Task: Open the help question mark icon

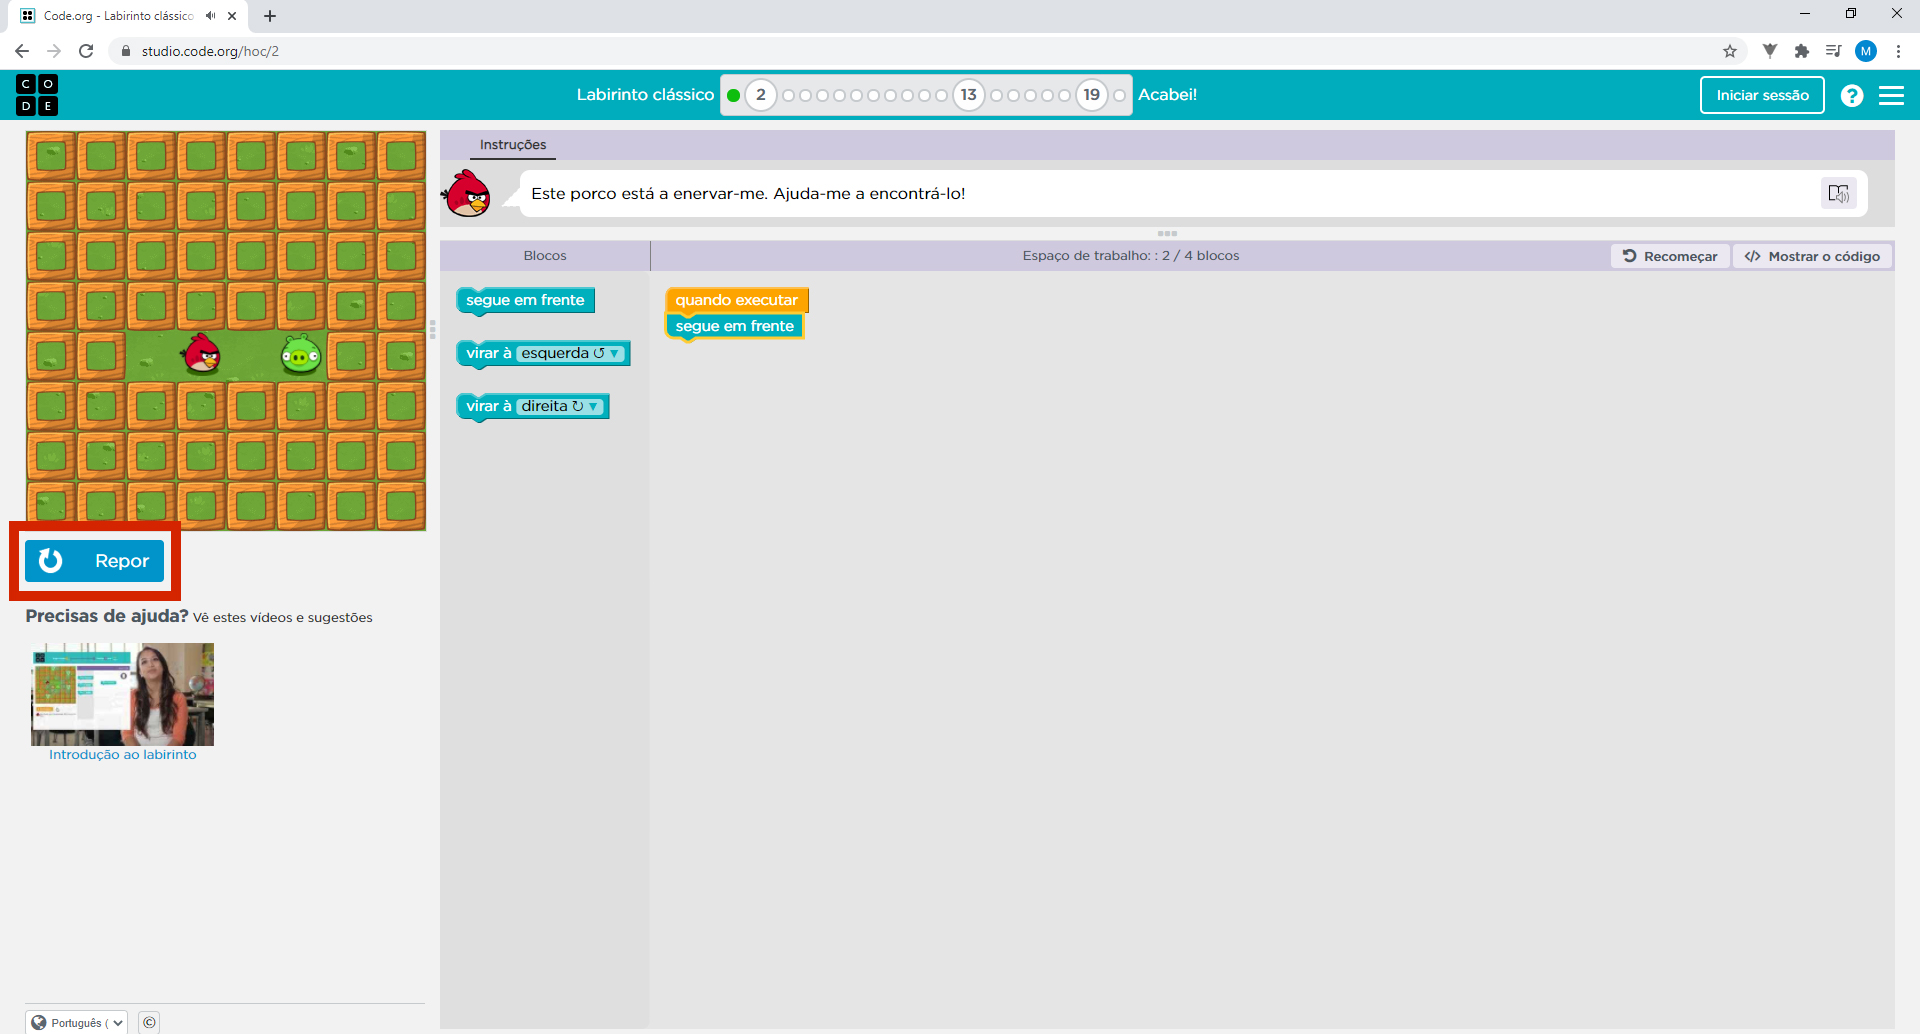Action: [x=1852, y=95]
